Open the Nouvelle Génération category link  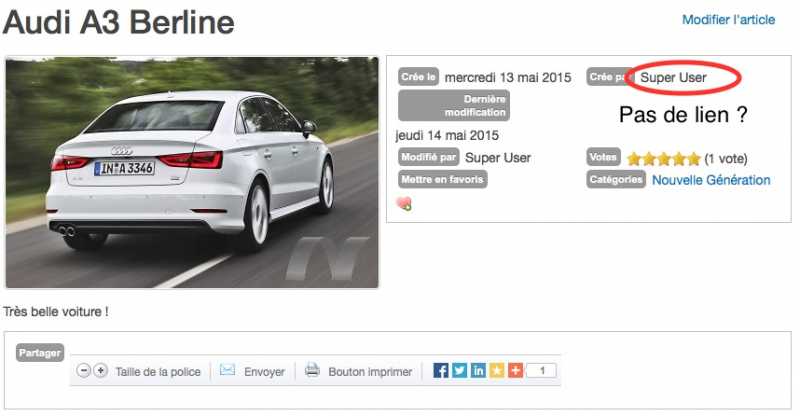(711, 180)
